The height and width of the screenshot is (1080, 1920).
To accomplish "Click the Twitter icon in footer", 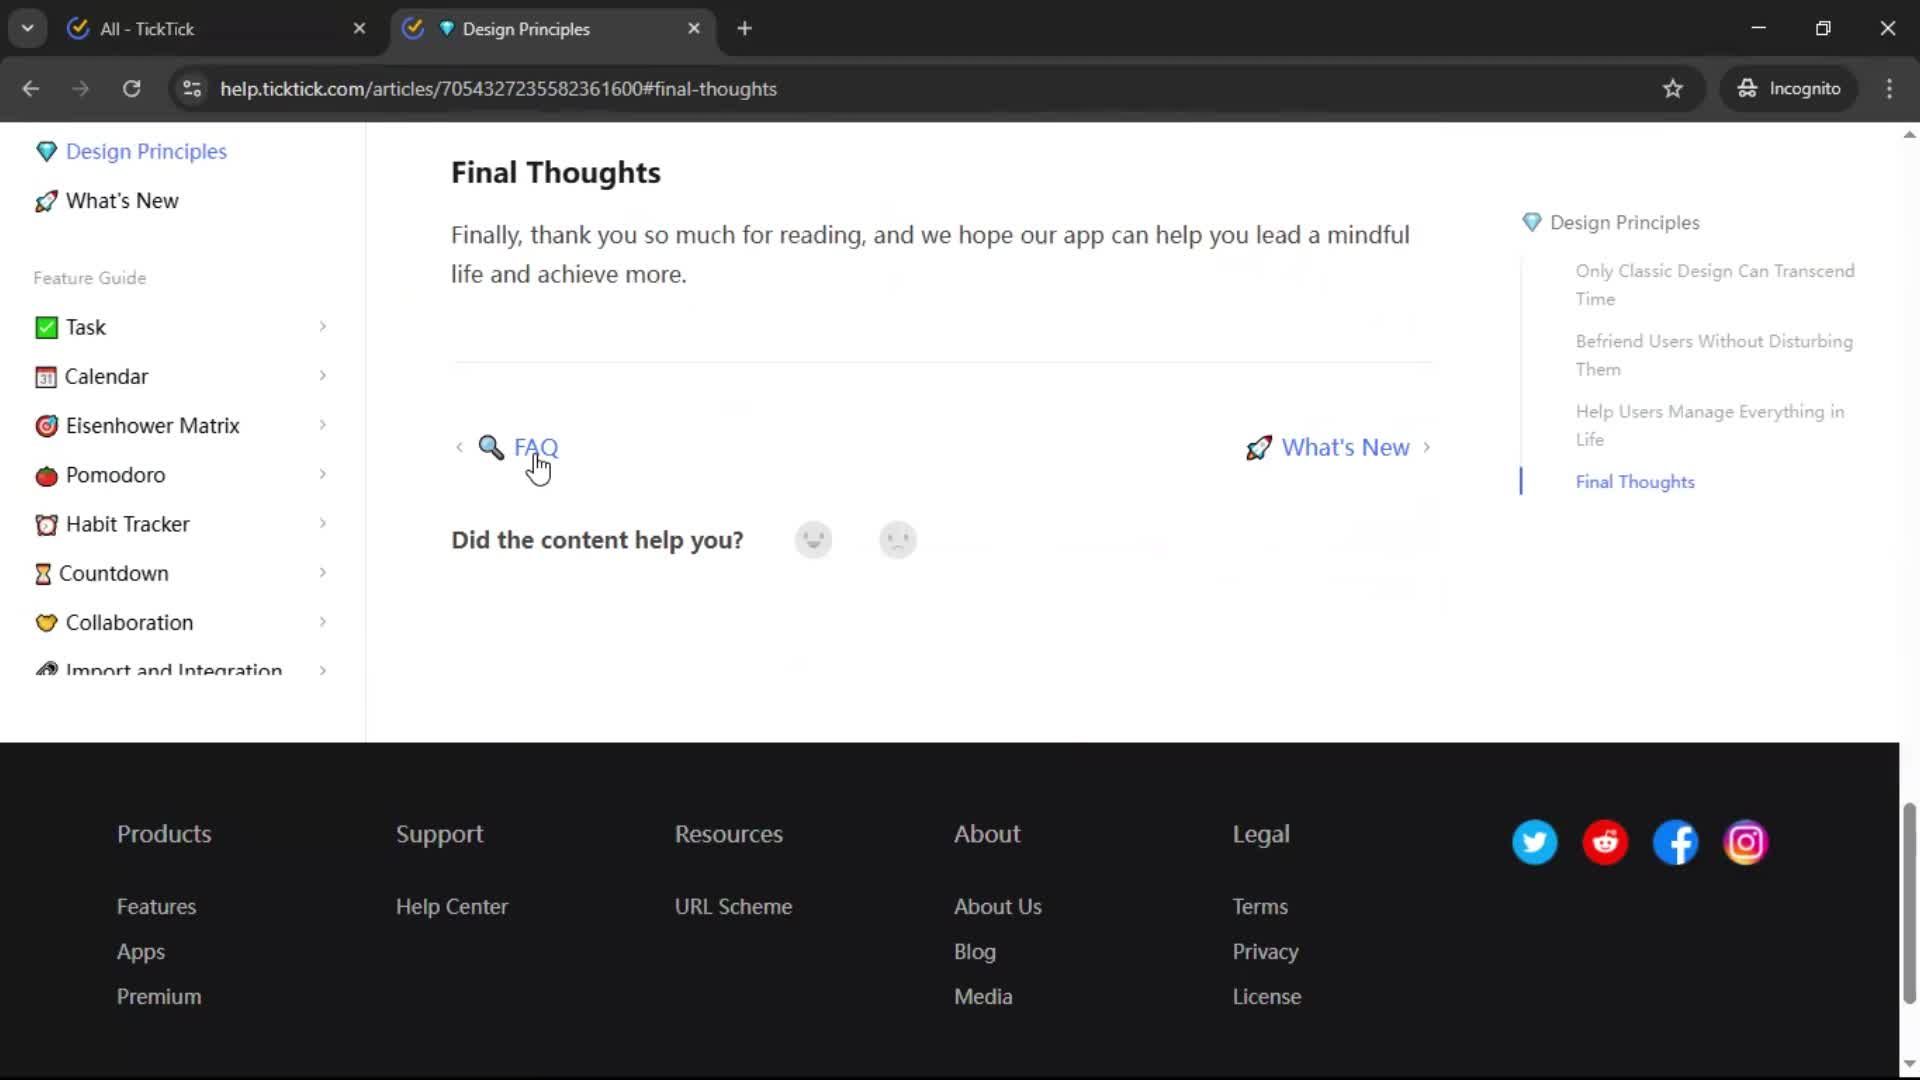I will click(x=1534, y=842).
